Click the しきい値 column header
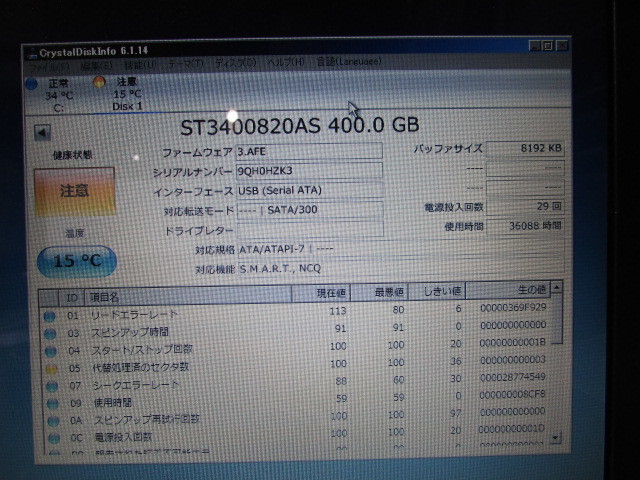 click(x=437, y=291)
